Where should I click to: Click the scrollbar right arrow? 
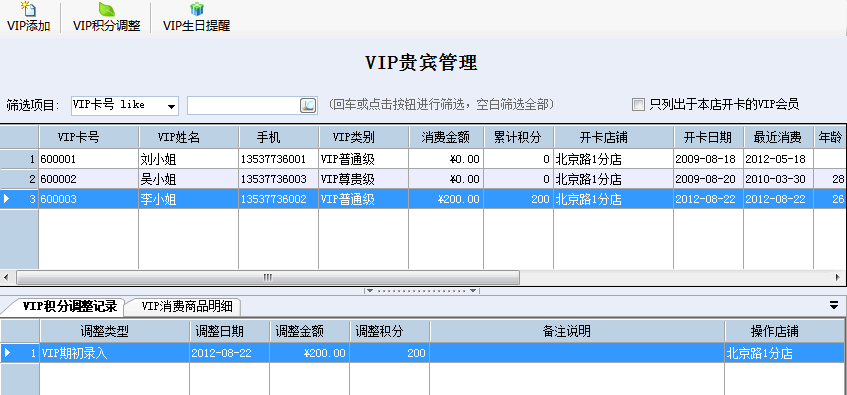pyautogui.click(x=838, y=277)
